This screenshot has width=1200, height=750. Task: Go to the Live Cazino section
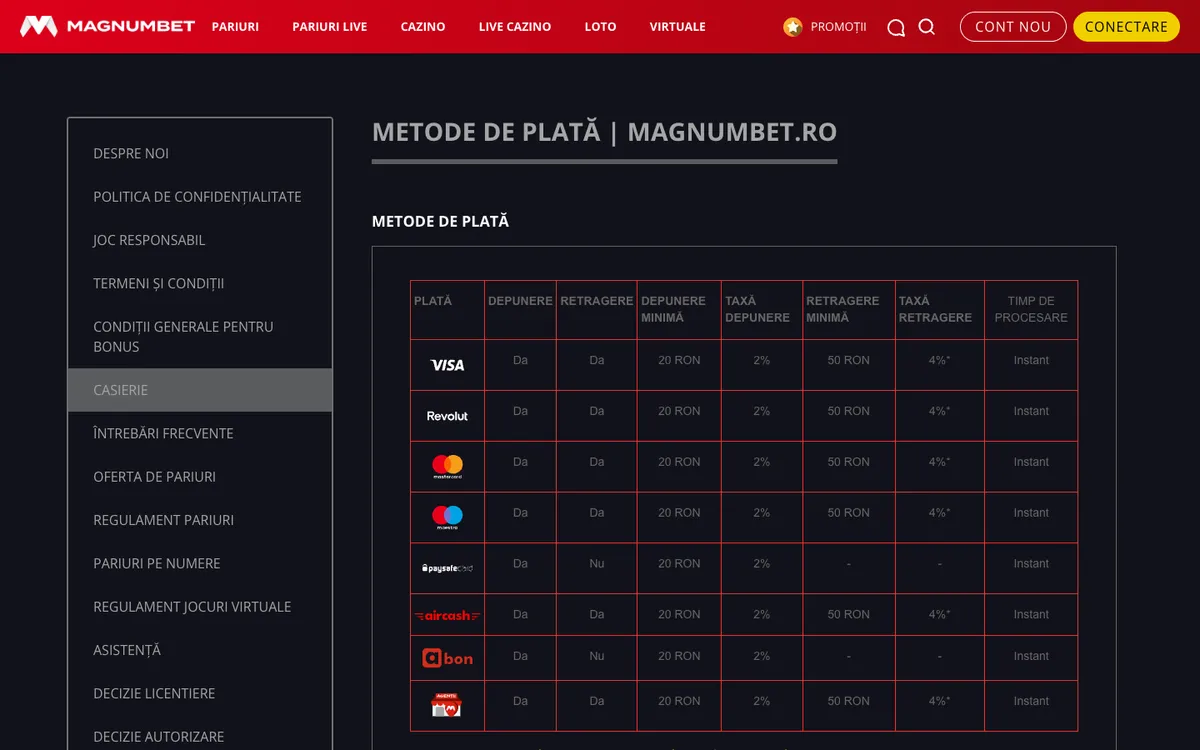tap(515, 27)
